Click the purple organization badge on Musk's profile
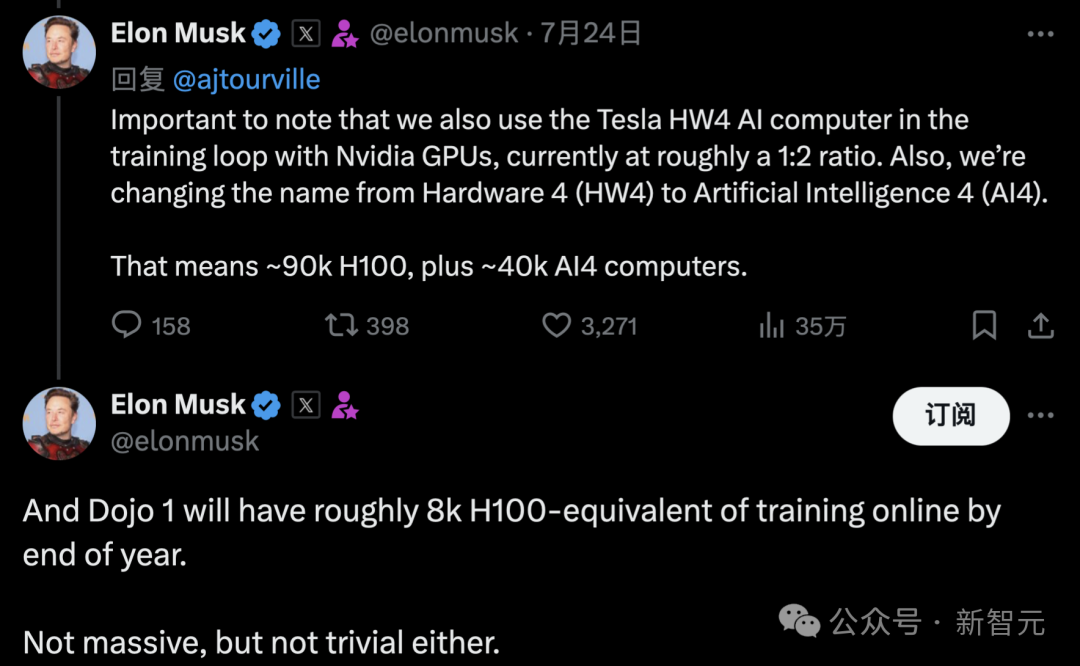Screen dimensions: 1080x666 [345, 32]
